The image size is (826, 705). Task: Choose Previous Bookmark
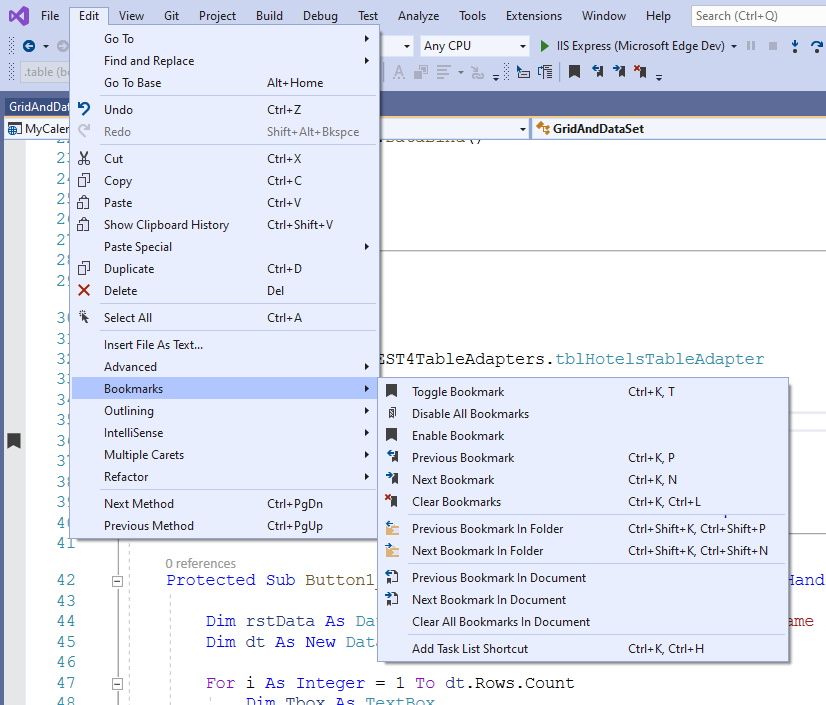583,458
